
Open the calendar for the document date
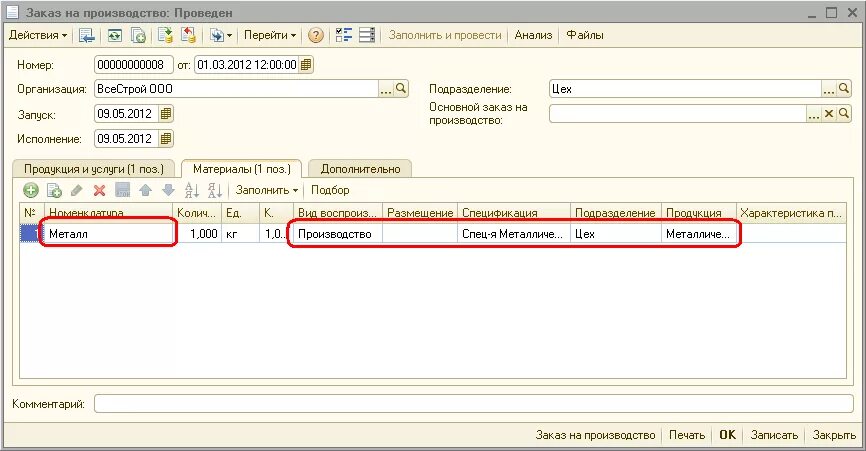306,65
